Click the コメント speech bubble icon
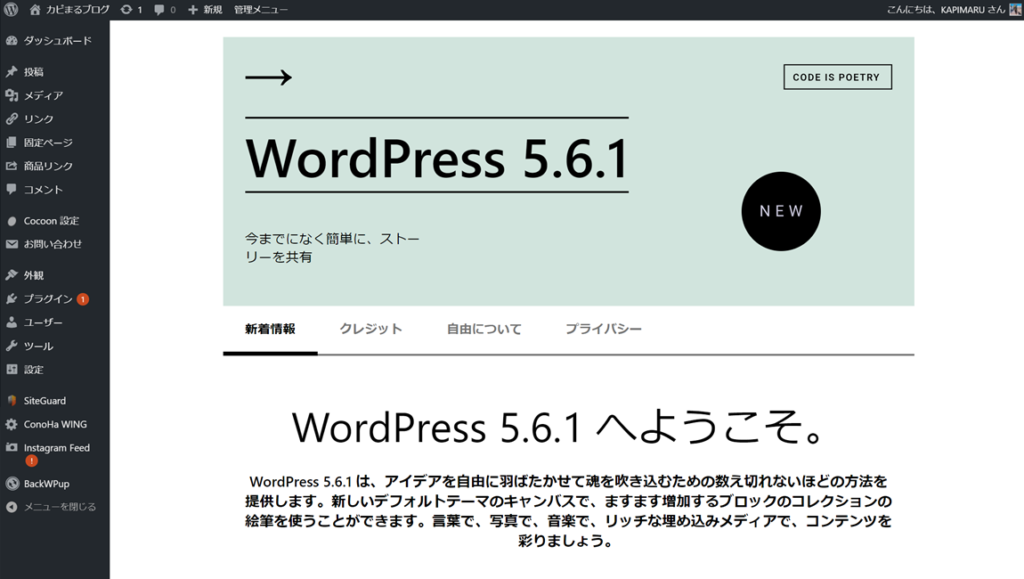 11,189
